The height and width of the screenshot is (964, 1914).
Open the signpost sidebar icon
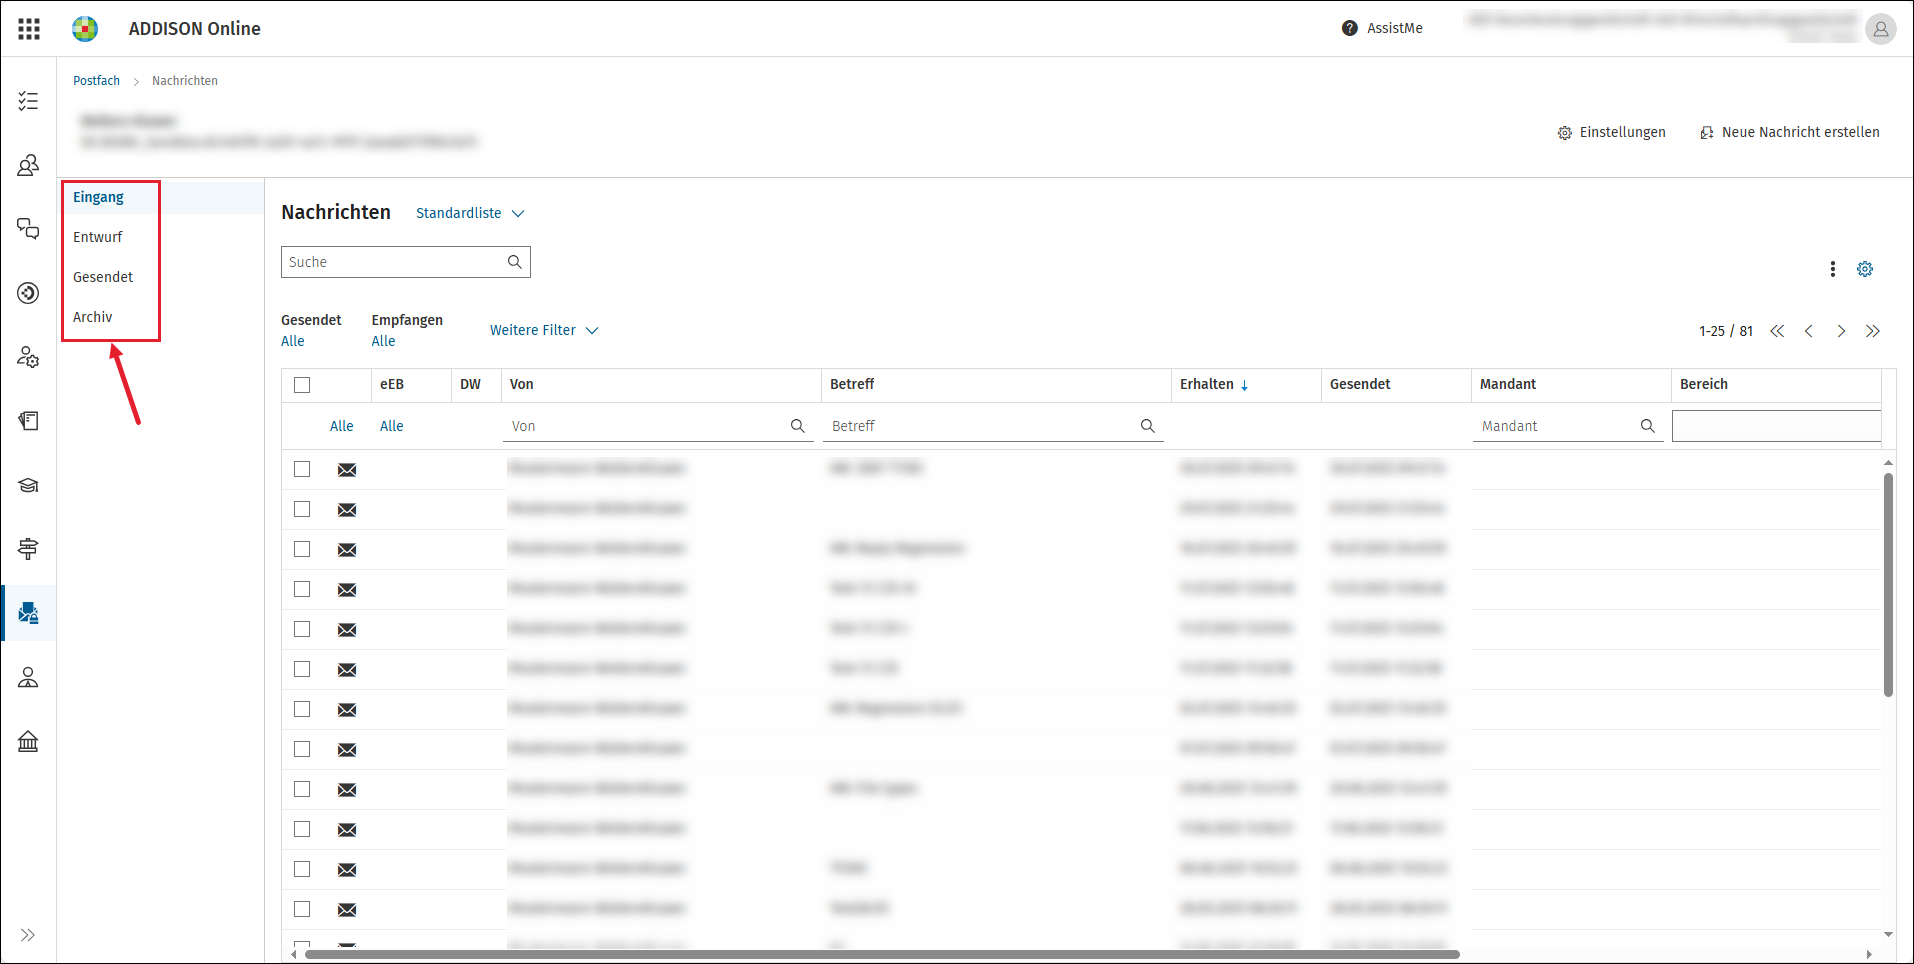click(28, 549)
